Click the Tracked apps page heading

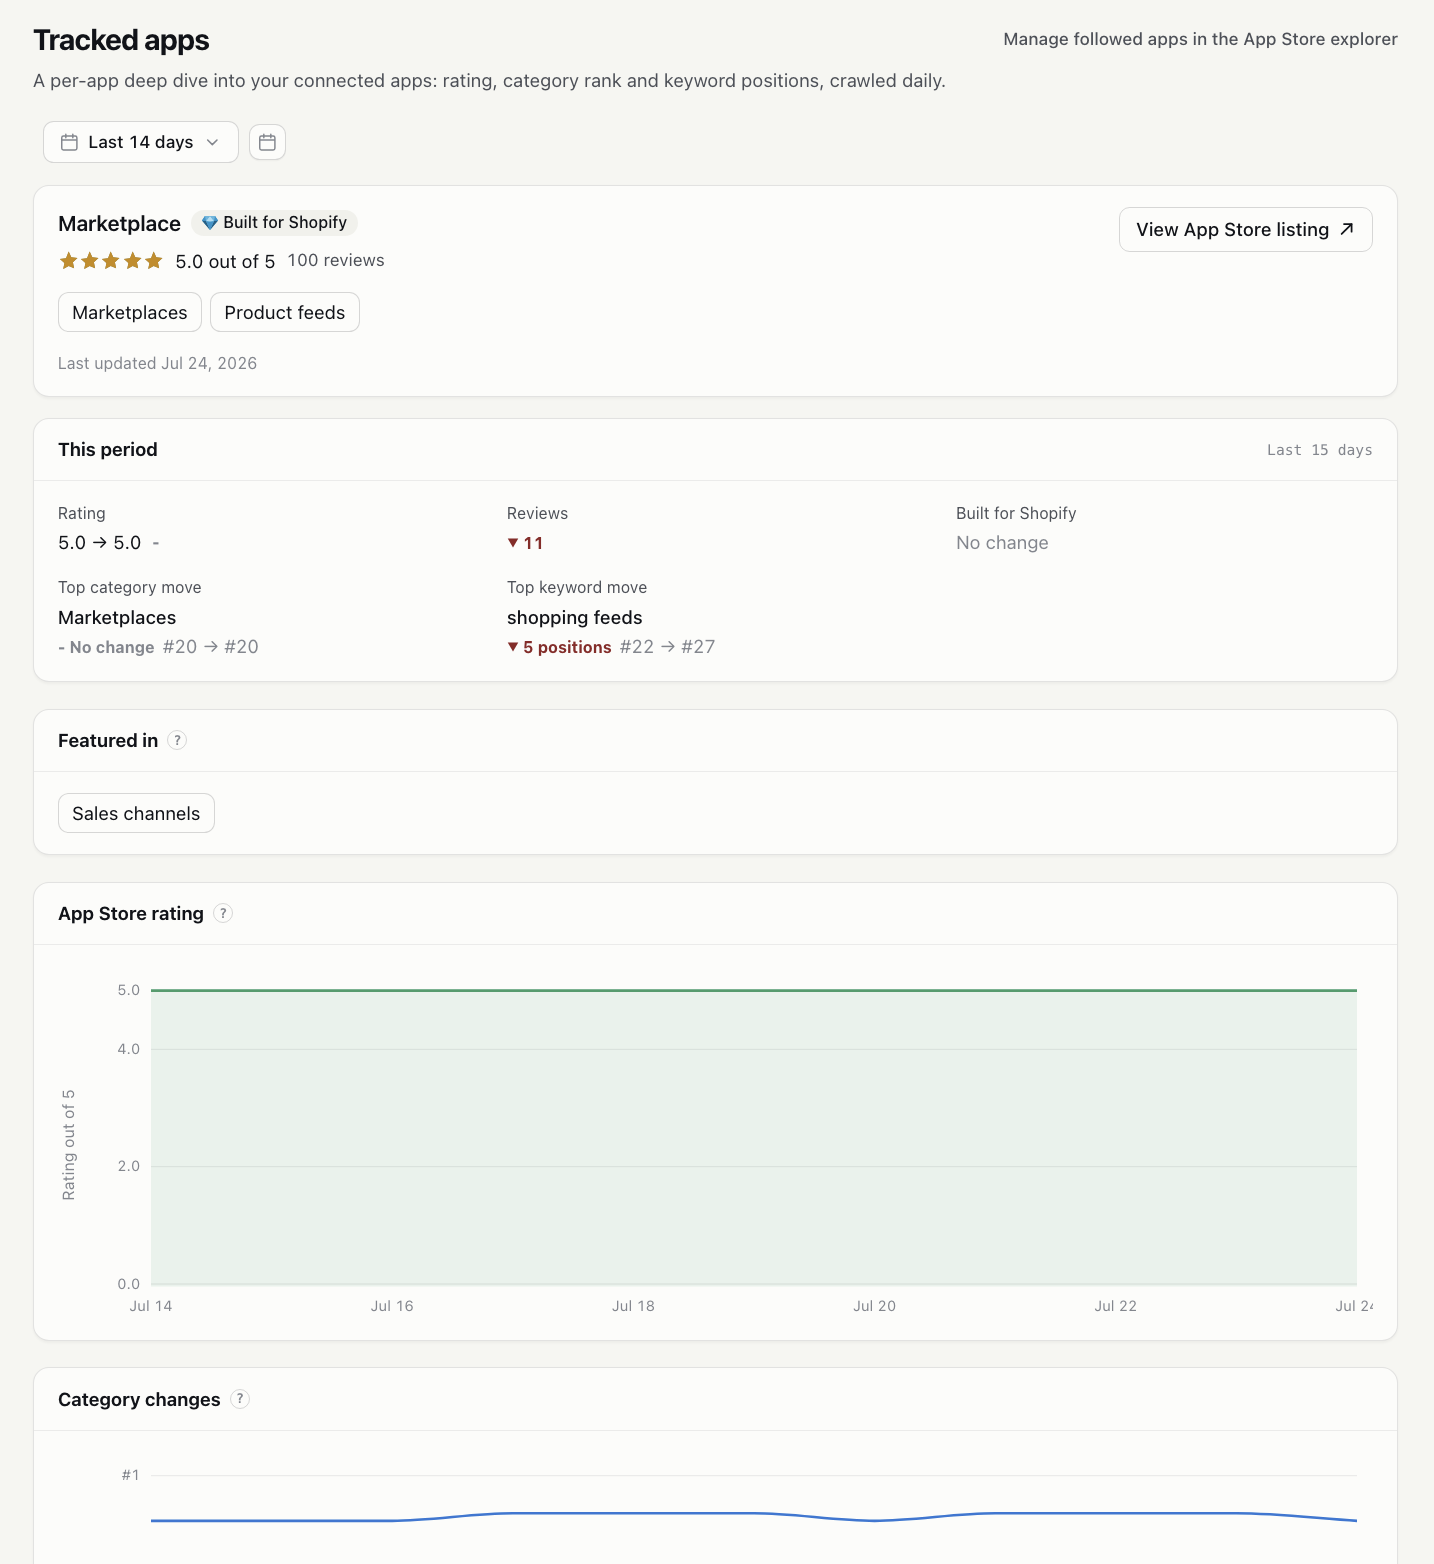click(x=121, y=40)
